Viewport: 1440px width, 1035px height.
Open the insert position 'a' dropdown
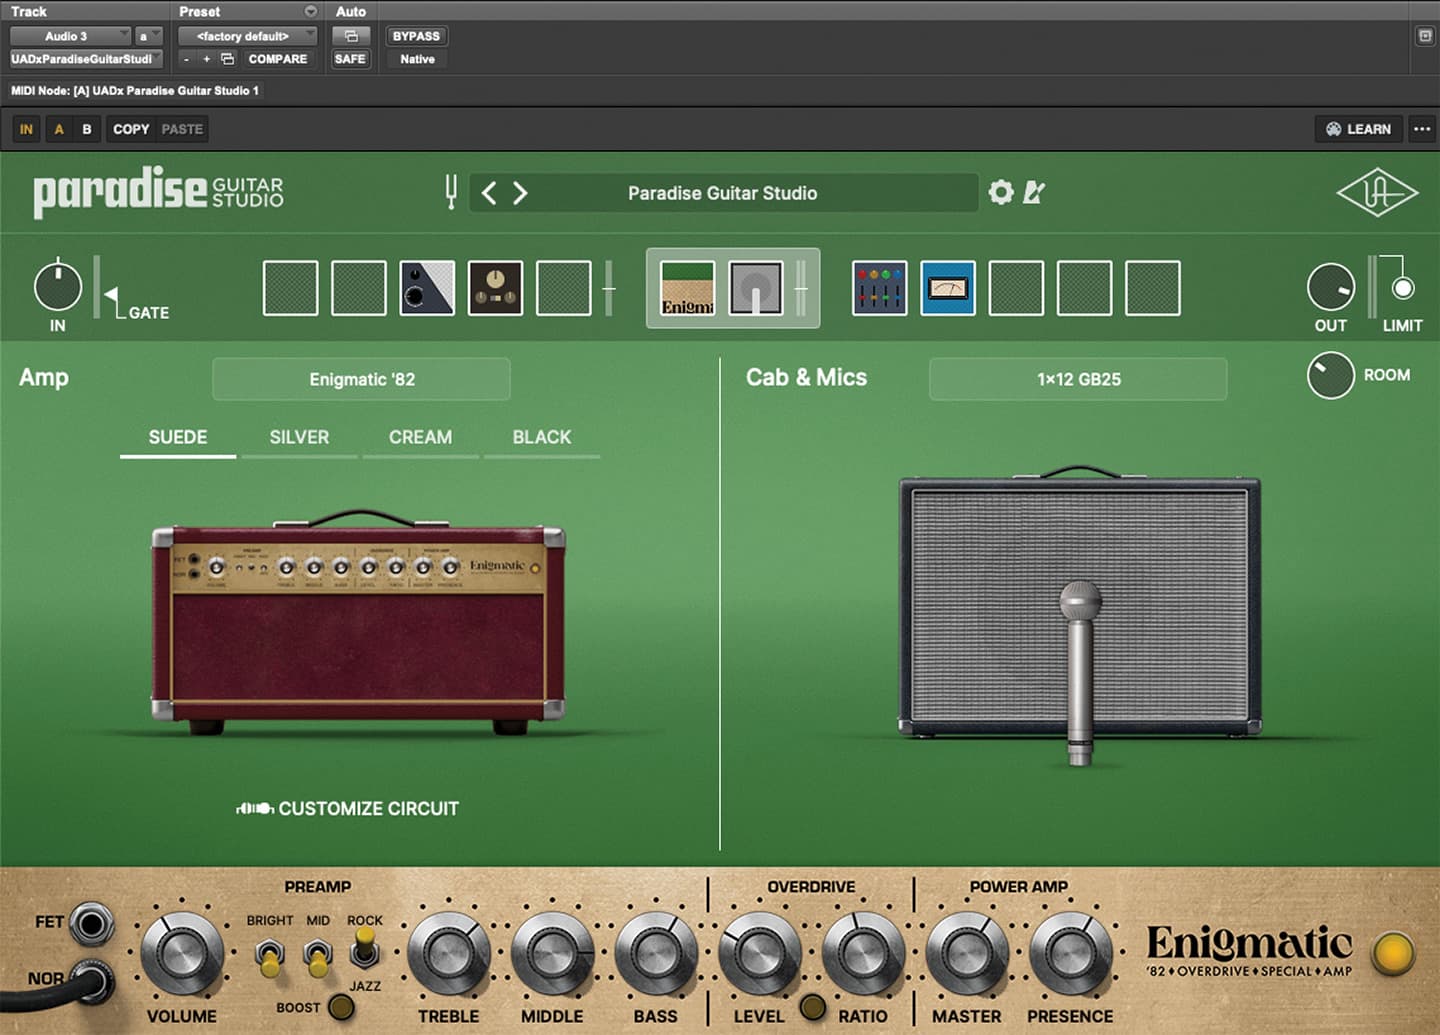[x=147, y=36]
